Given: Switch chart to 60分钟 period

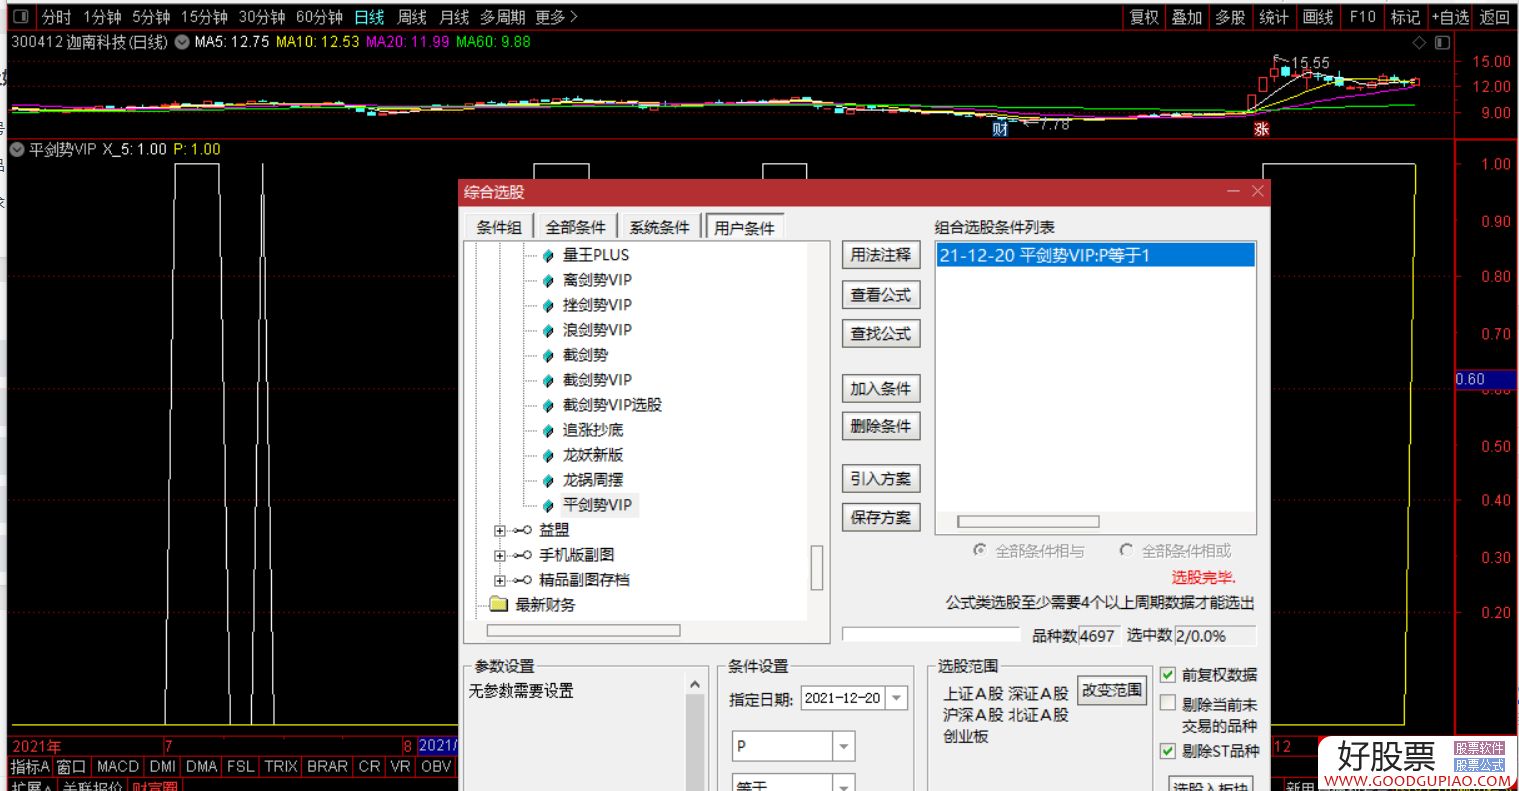Looking at the screenshot, I should 319,17.
